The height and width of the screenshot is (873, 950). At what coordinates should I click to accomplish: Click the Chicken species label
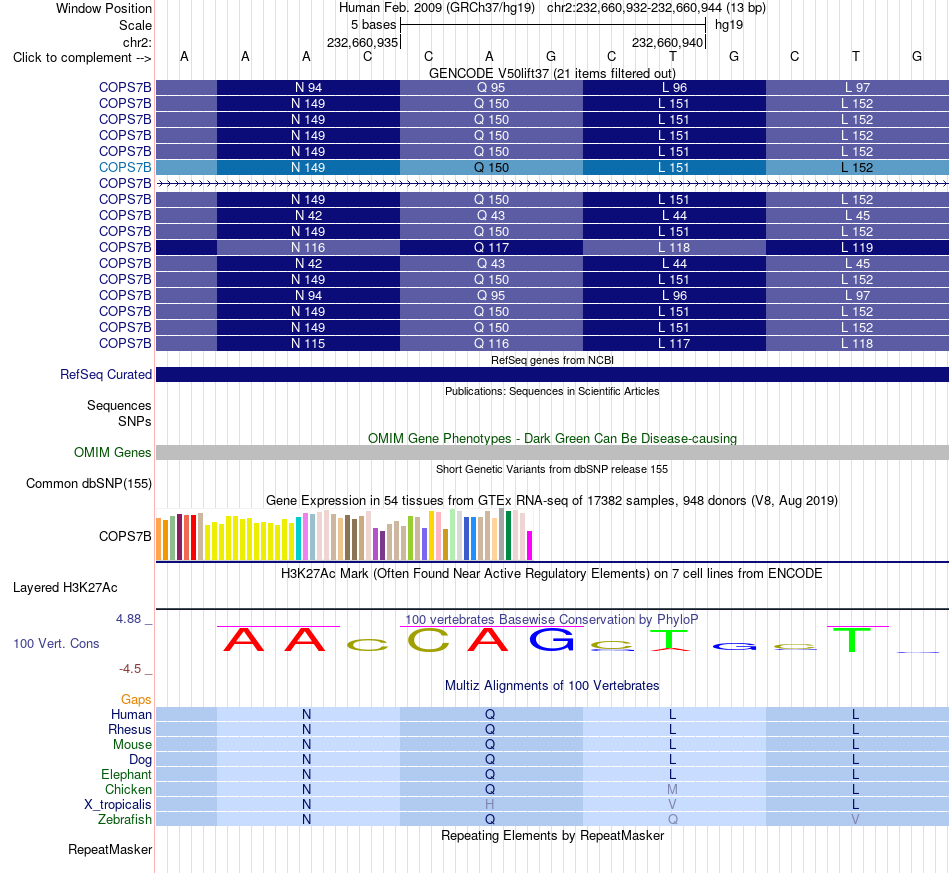pos(128,789)
